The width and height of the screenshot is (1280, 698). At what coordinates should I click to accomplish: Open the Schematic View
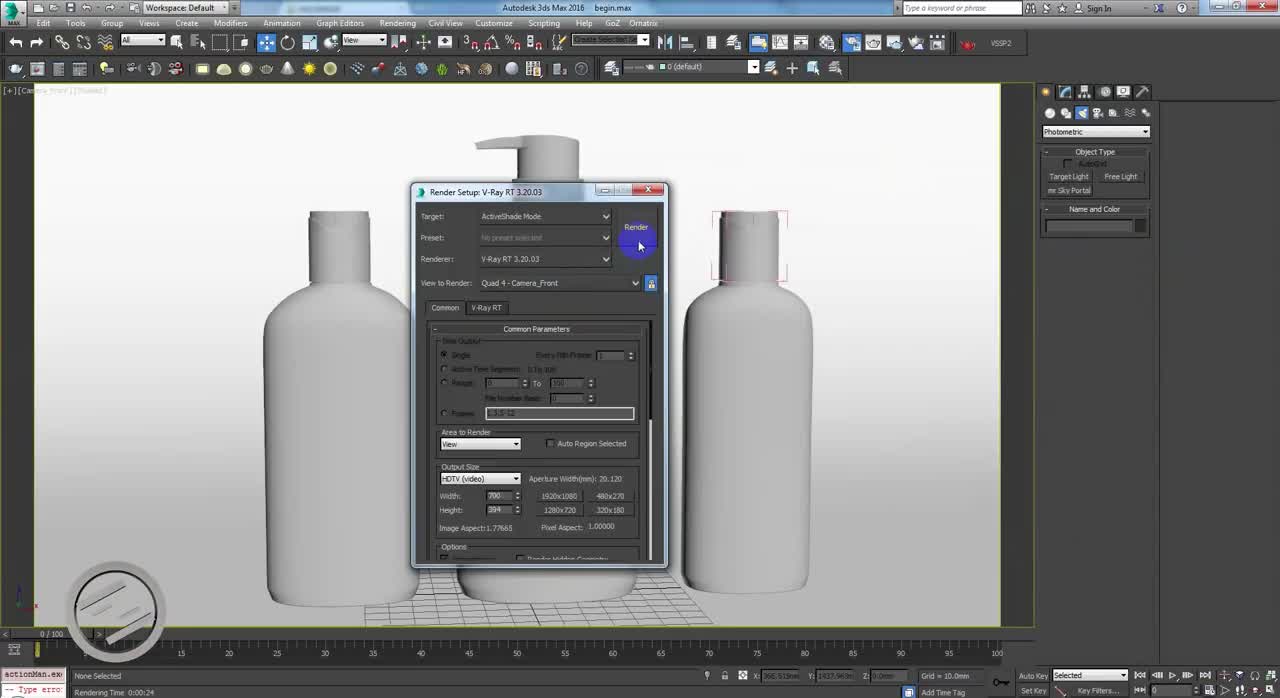[802, 43]
